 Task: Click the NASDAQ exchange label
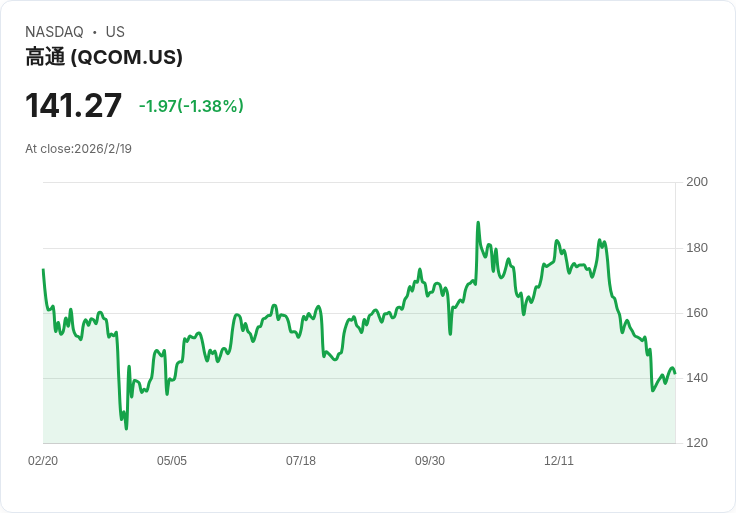tap(54, 32)
